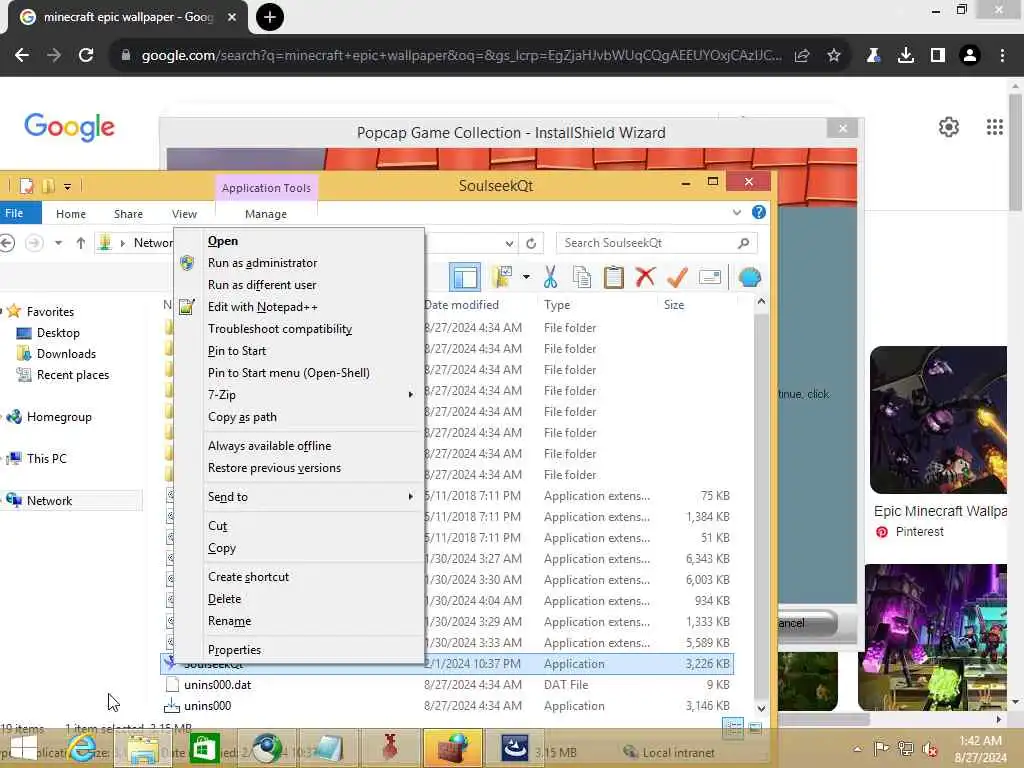Click the Google logo

point(69,127)
